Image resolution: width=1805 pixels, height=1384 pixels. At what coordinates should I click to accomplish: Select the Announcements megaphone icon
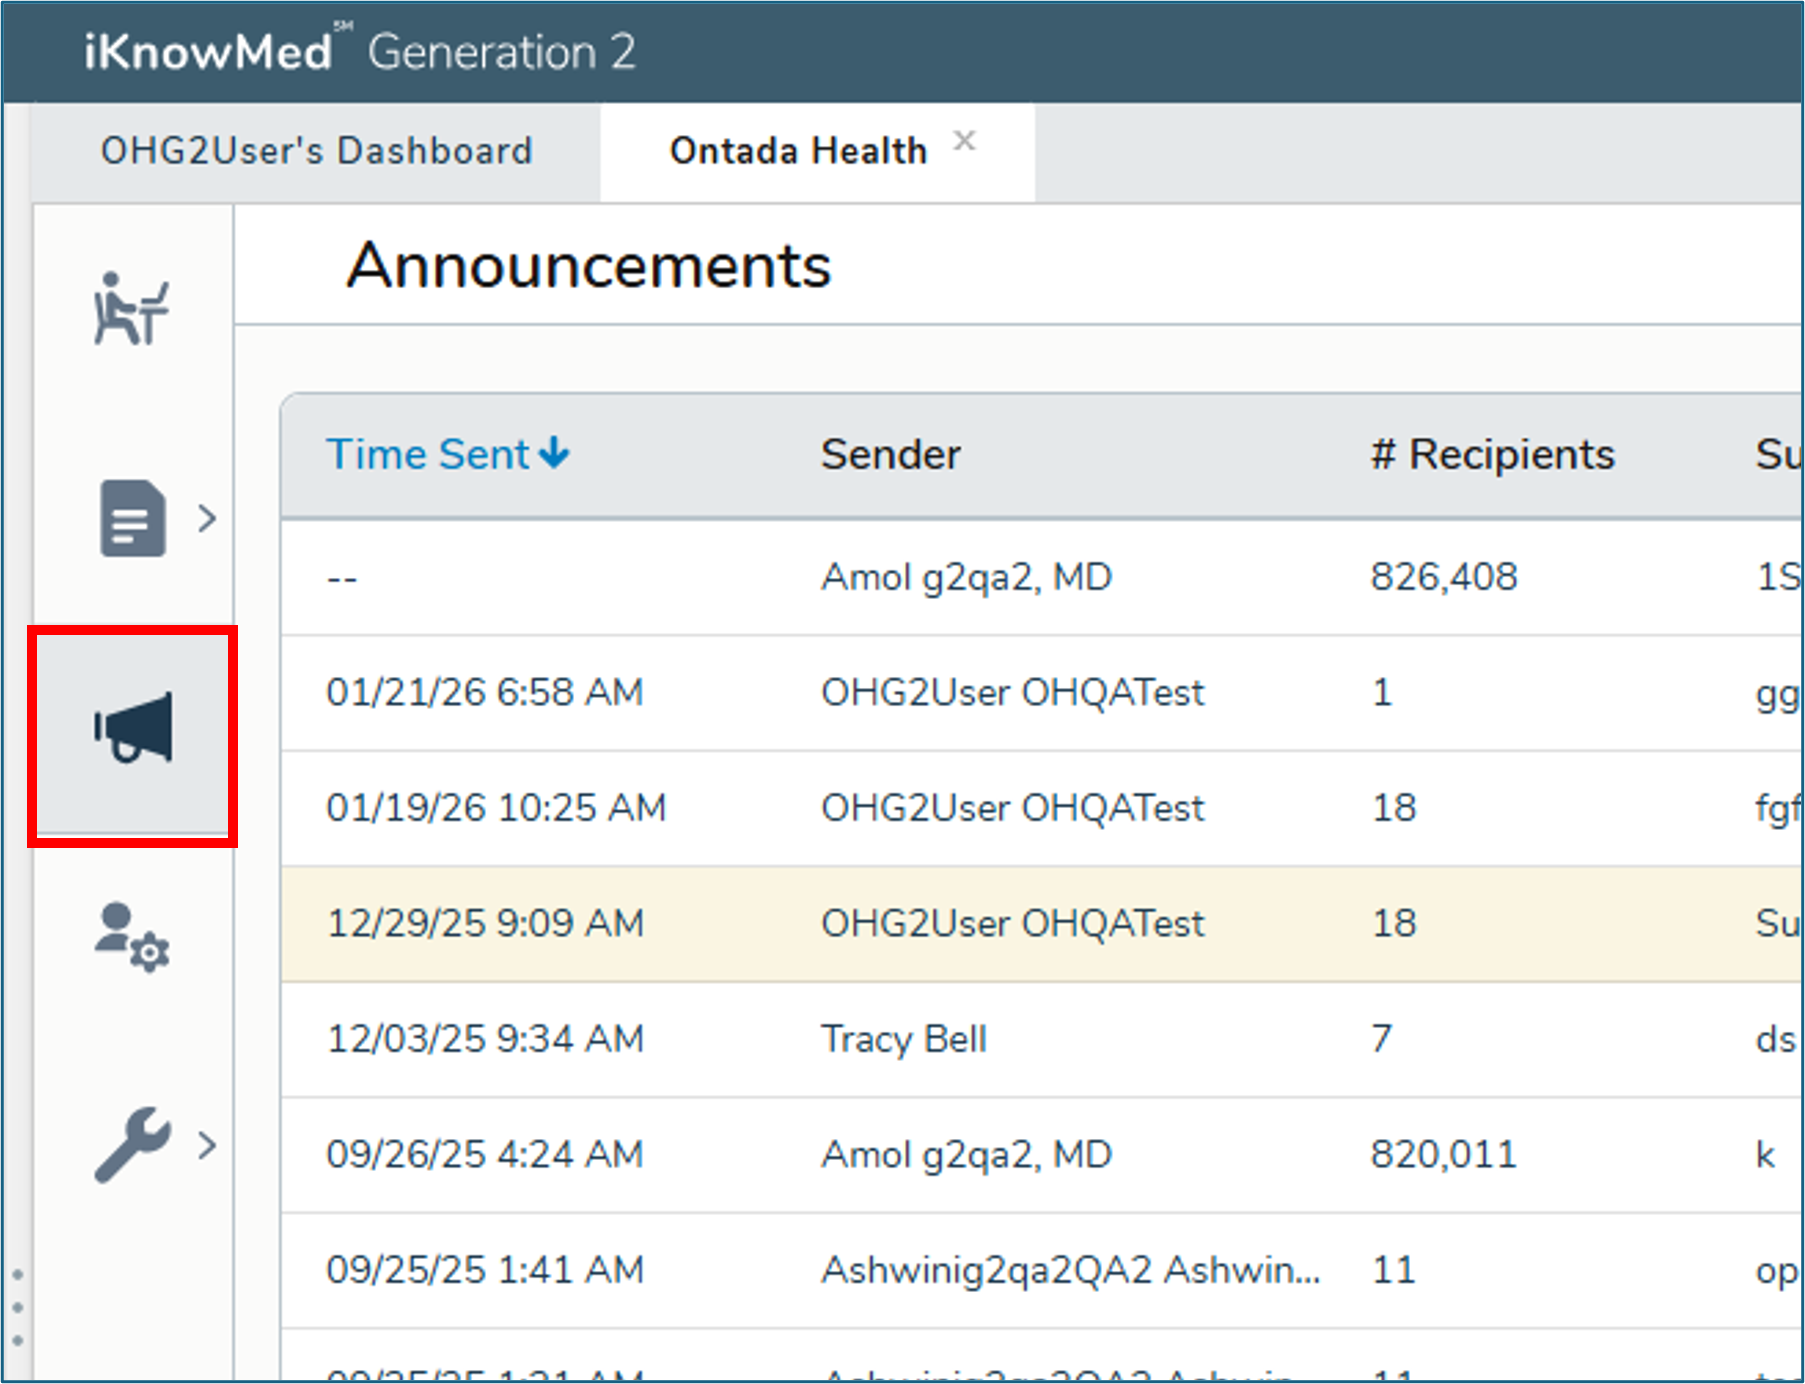(x=133, y=729)
